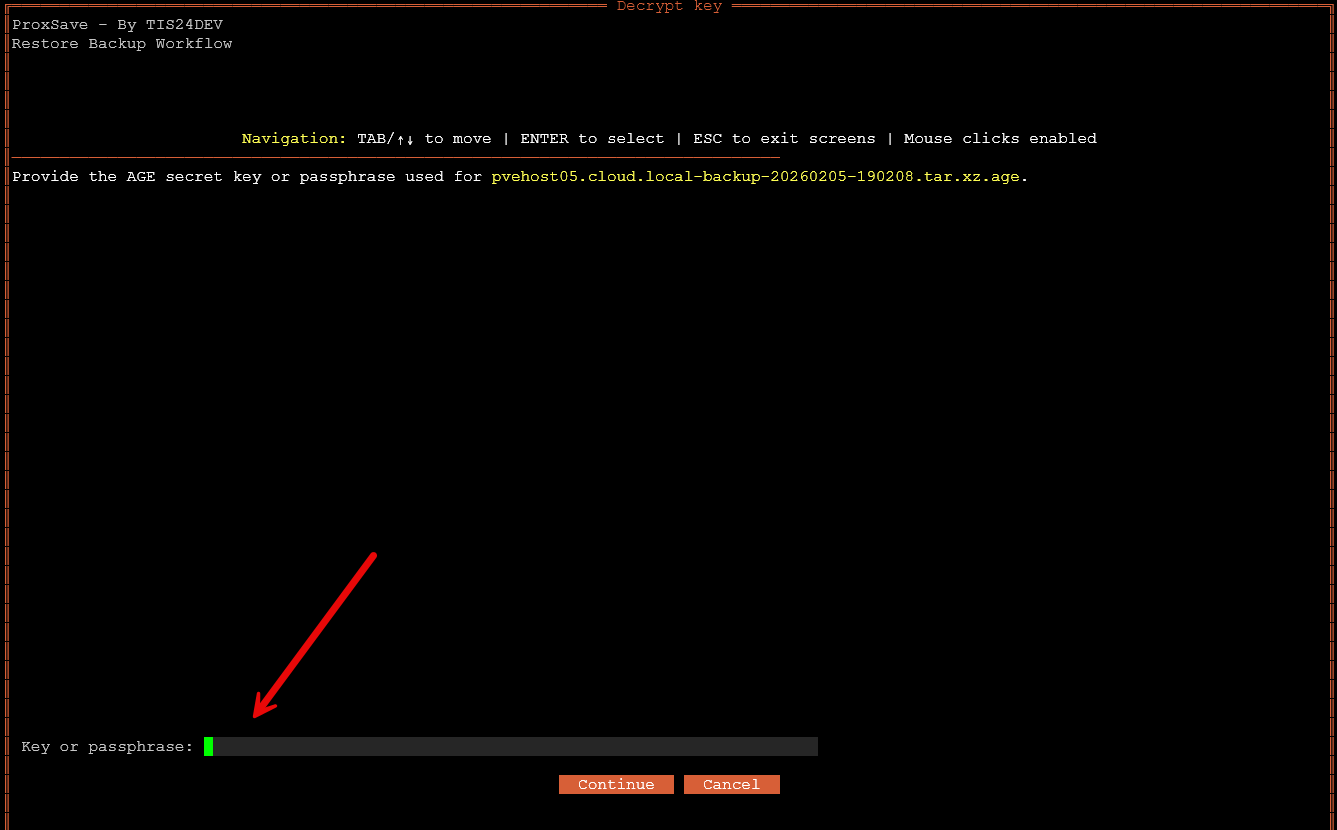
Task: Click the right end of the passphrase field
Action: pos(810,746)
